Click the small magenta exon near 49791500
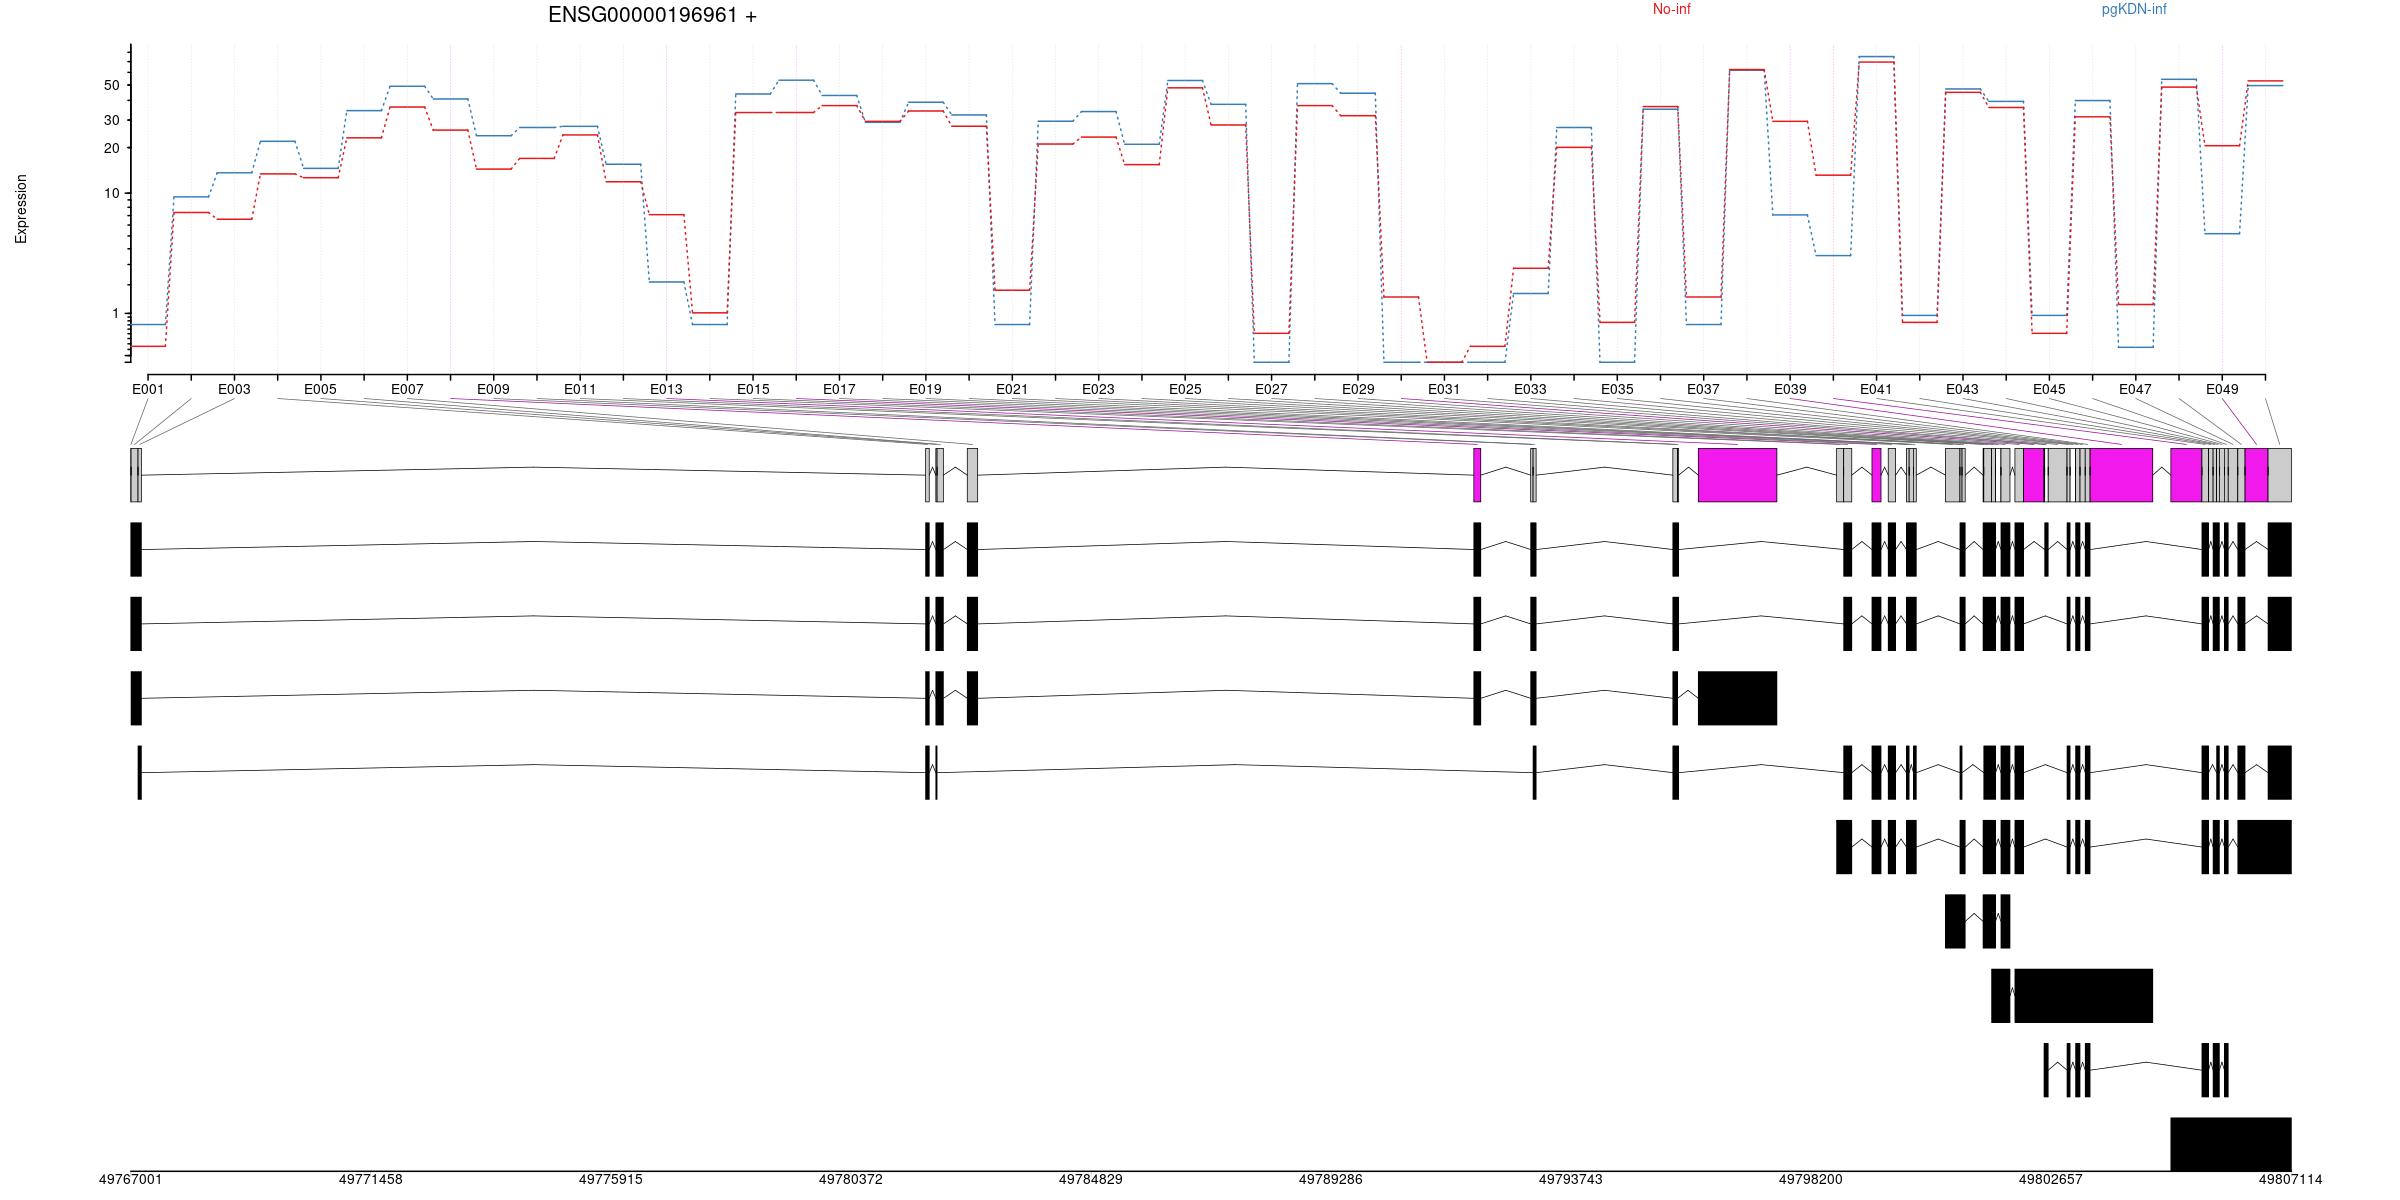The height and width of the screenshot is (1200, 2400). coord(1477,475)
